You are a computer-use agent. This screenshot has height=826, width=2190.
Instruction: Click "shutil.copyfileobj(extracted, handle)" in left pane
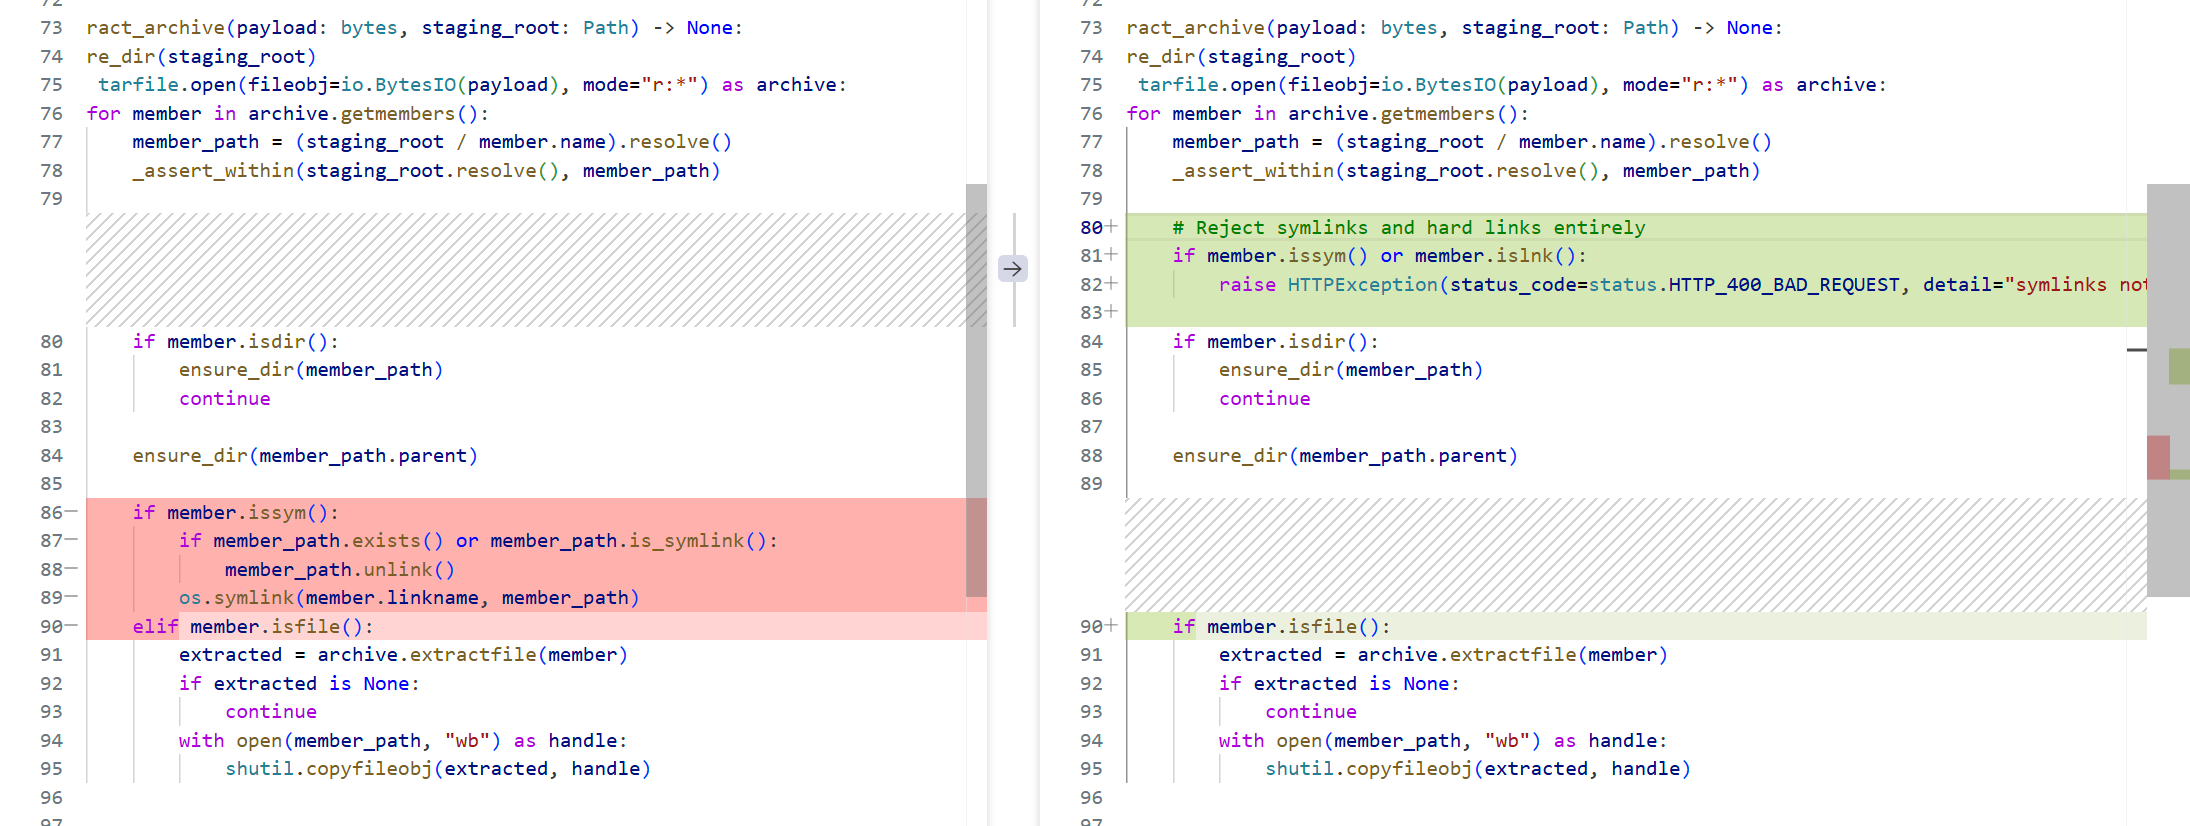click(438, 768)
